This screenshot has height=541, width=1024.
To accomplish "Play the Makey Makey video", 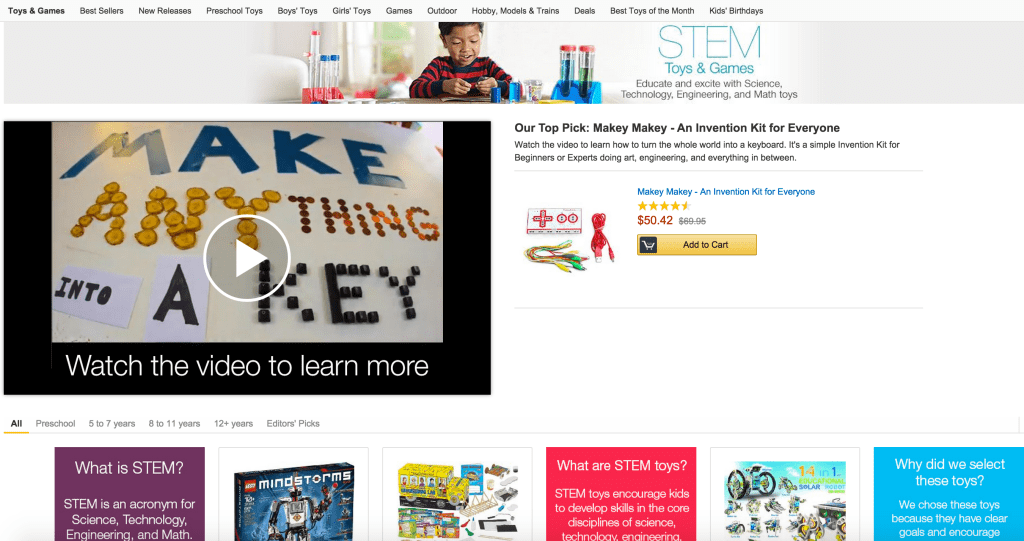I will point(247,258).
